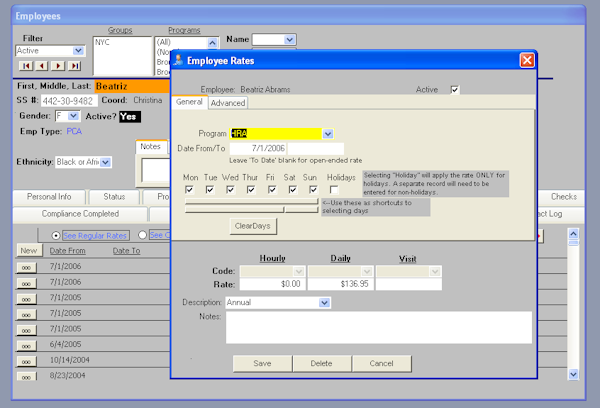Click the first name field showing Beatriz

pyautogui.click(x=132, y=86)
